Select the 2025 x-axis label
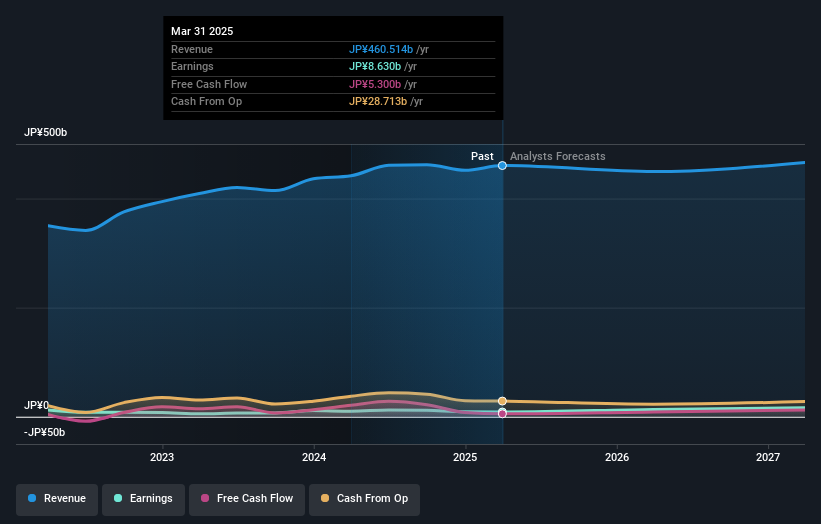The width and height of the screenshot is (821, 524). (x=465, y=457)
